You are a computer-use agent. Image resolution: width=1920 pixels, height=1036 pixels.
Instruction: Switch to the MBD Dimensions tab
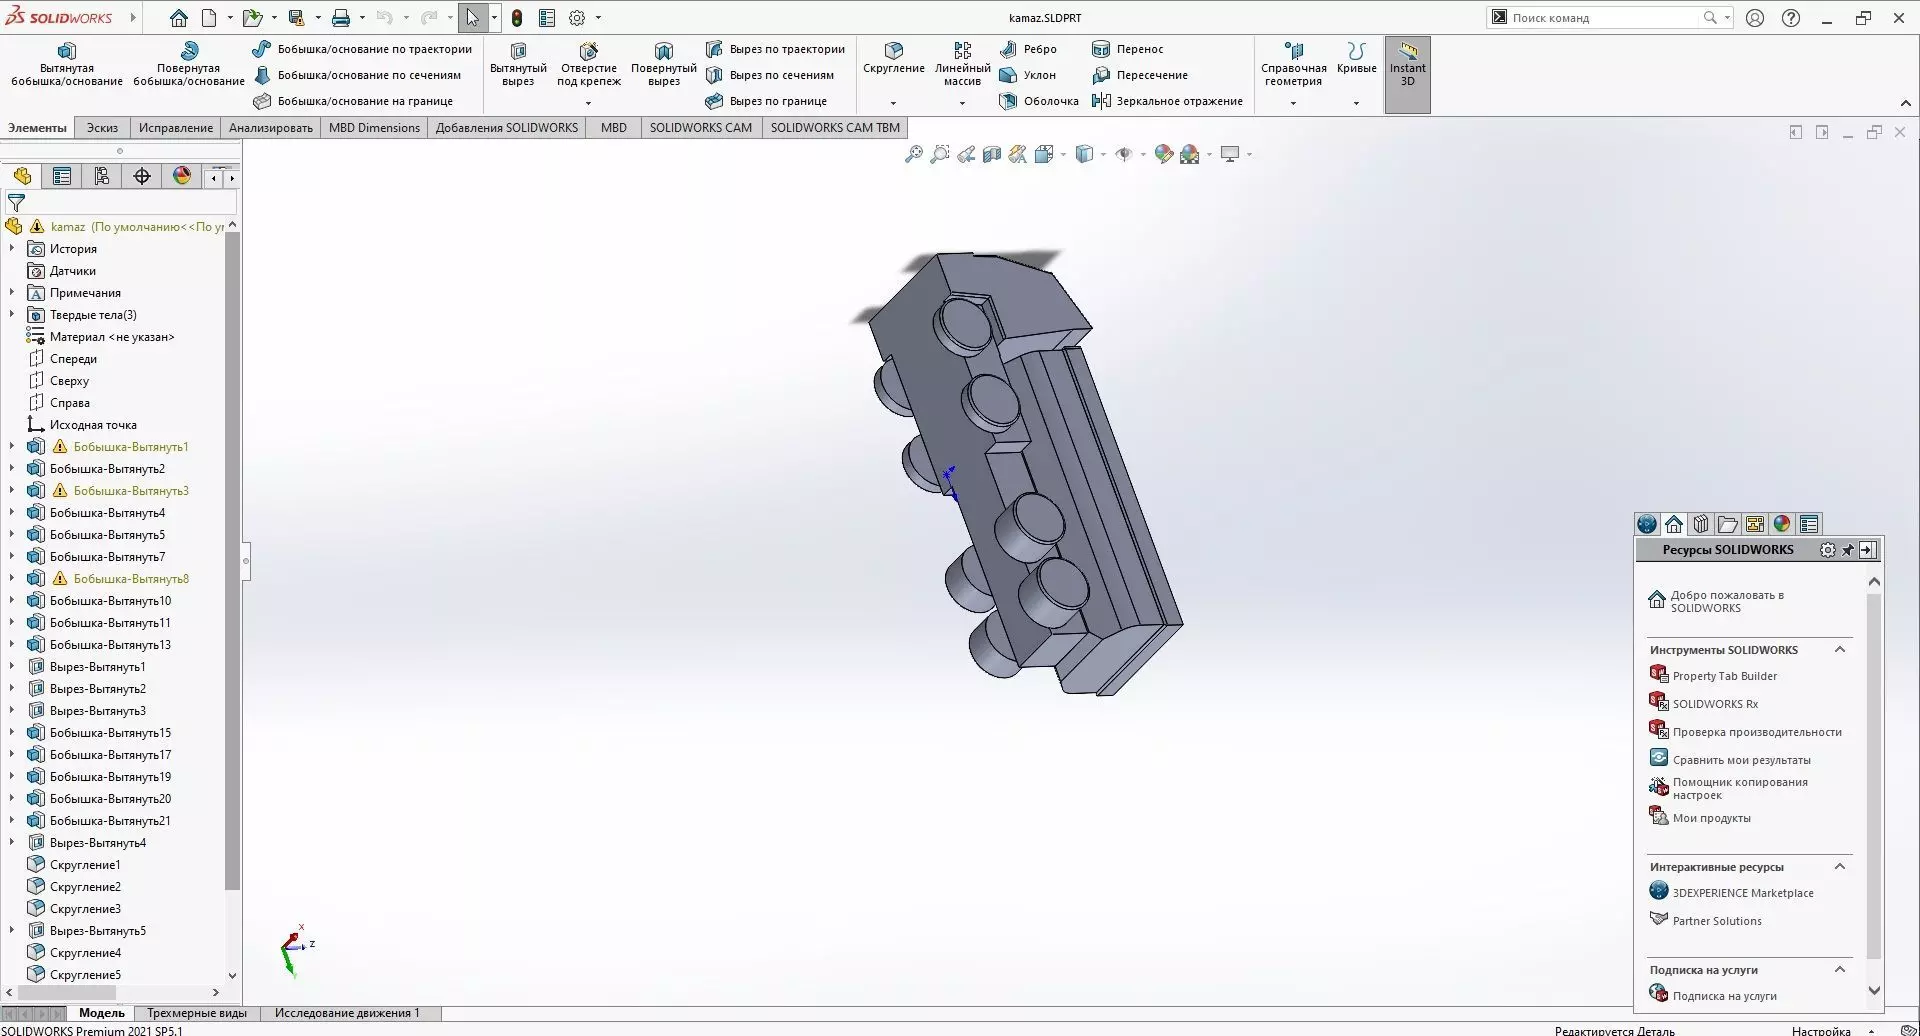pyautogui.click(x=374, y=127)
